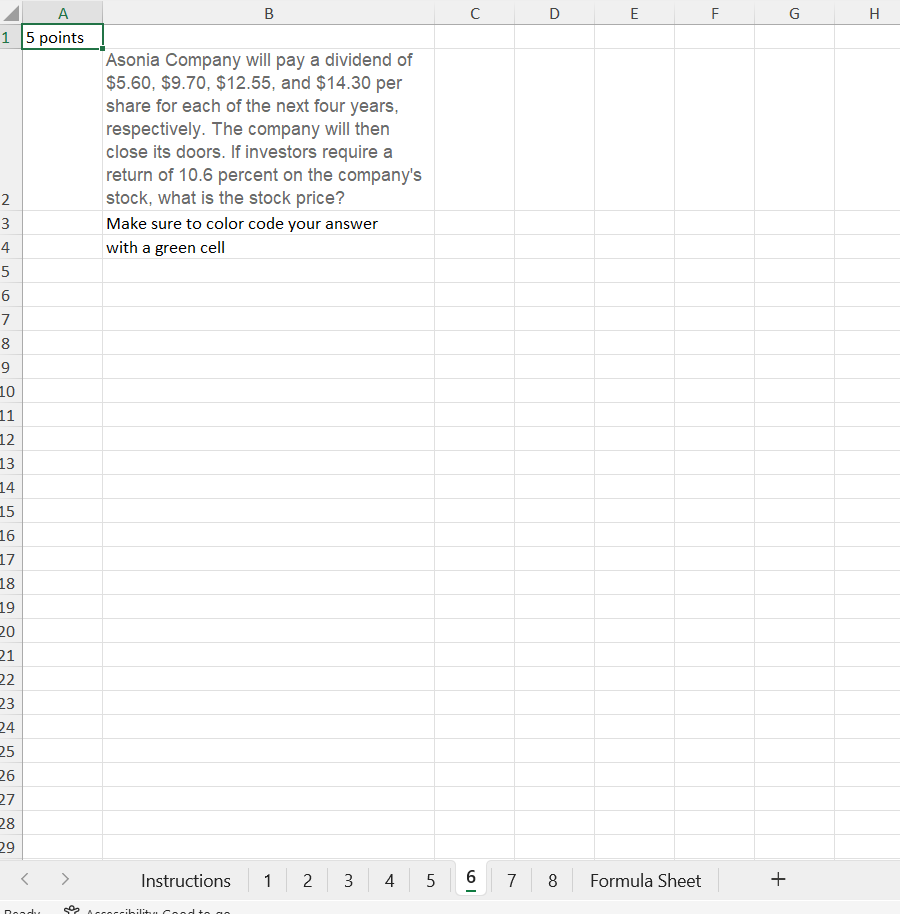Select row 25 header
Viewport: 900px width, 914px height.
pyautogui.click(x=10, y=751)
